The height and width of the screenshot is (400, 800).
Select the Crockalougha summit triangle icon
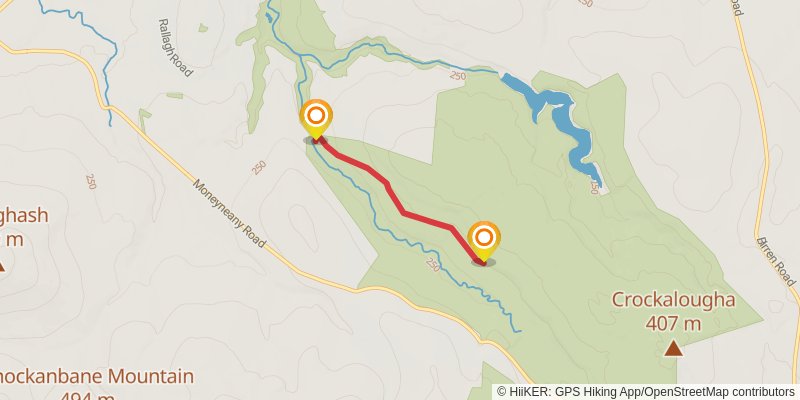673,348
